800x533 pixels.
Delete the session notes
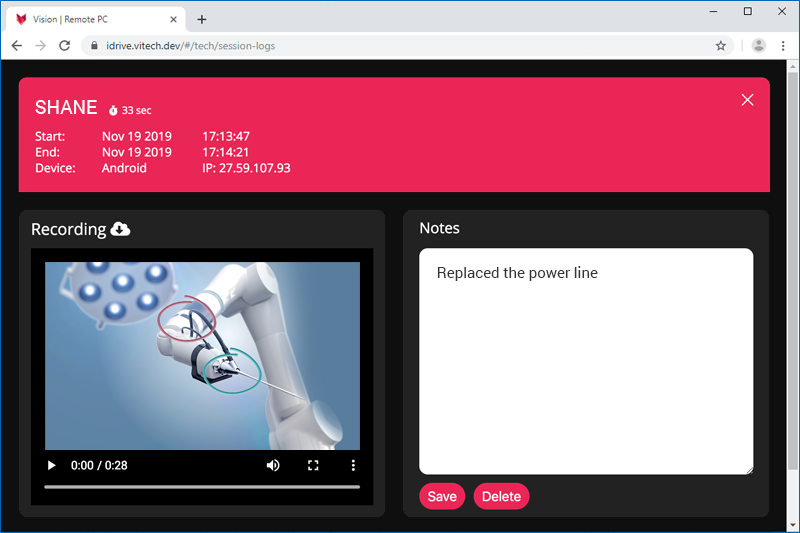[x=501, y=496]
